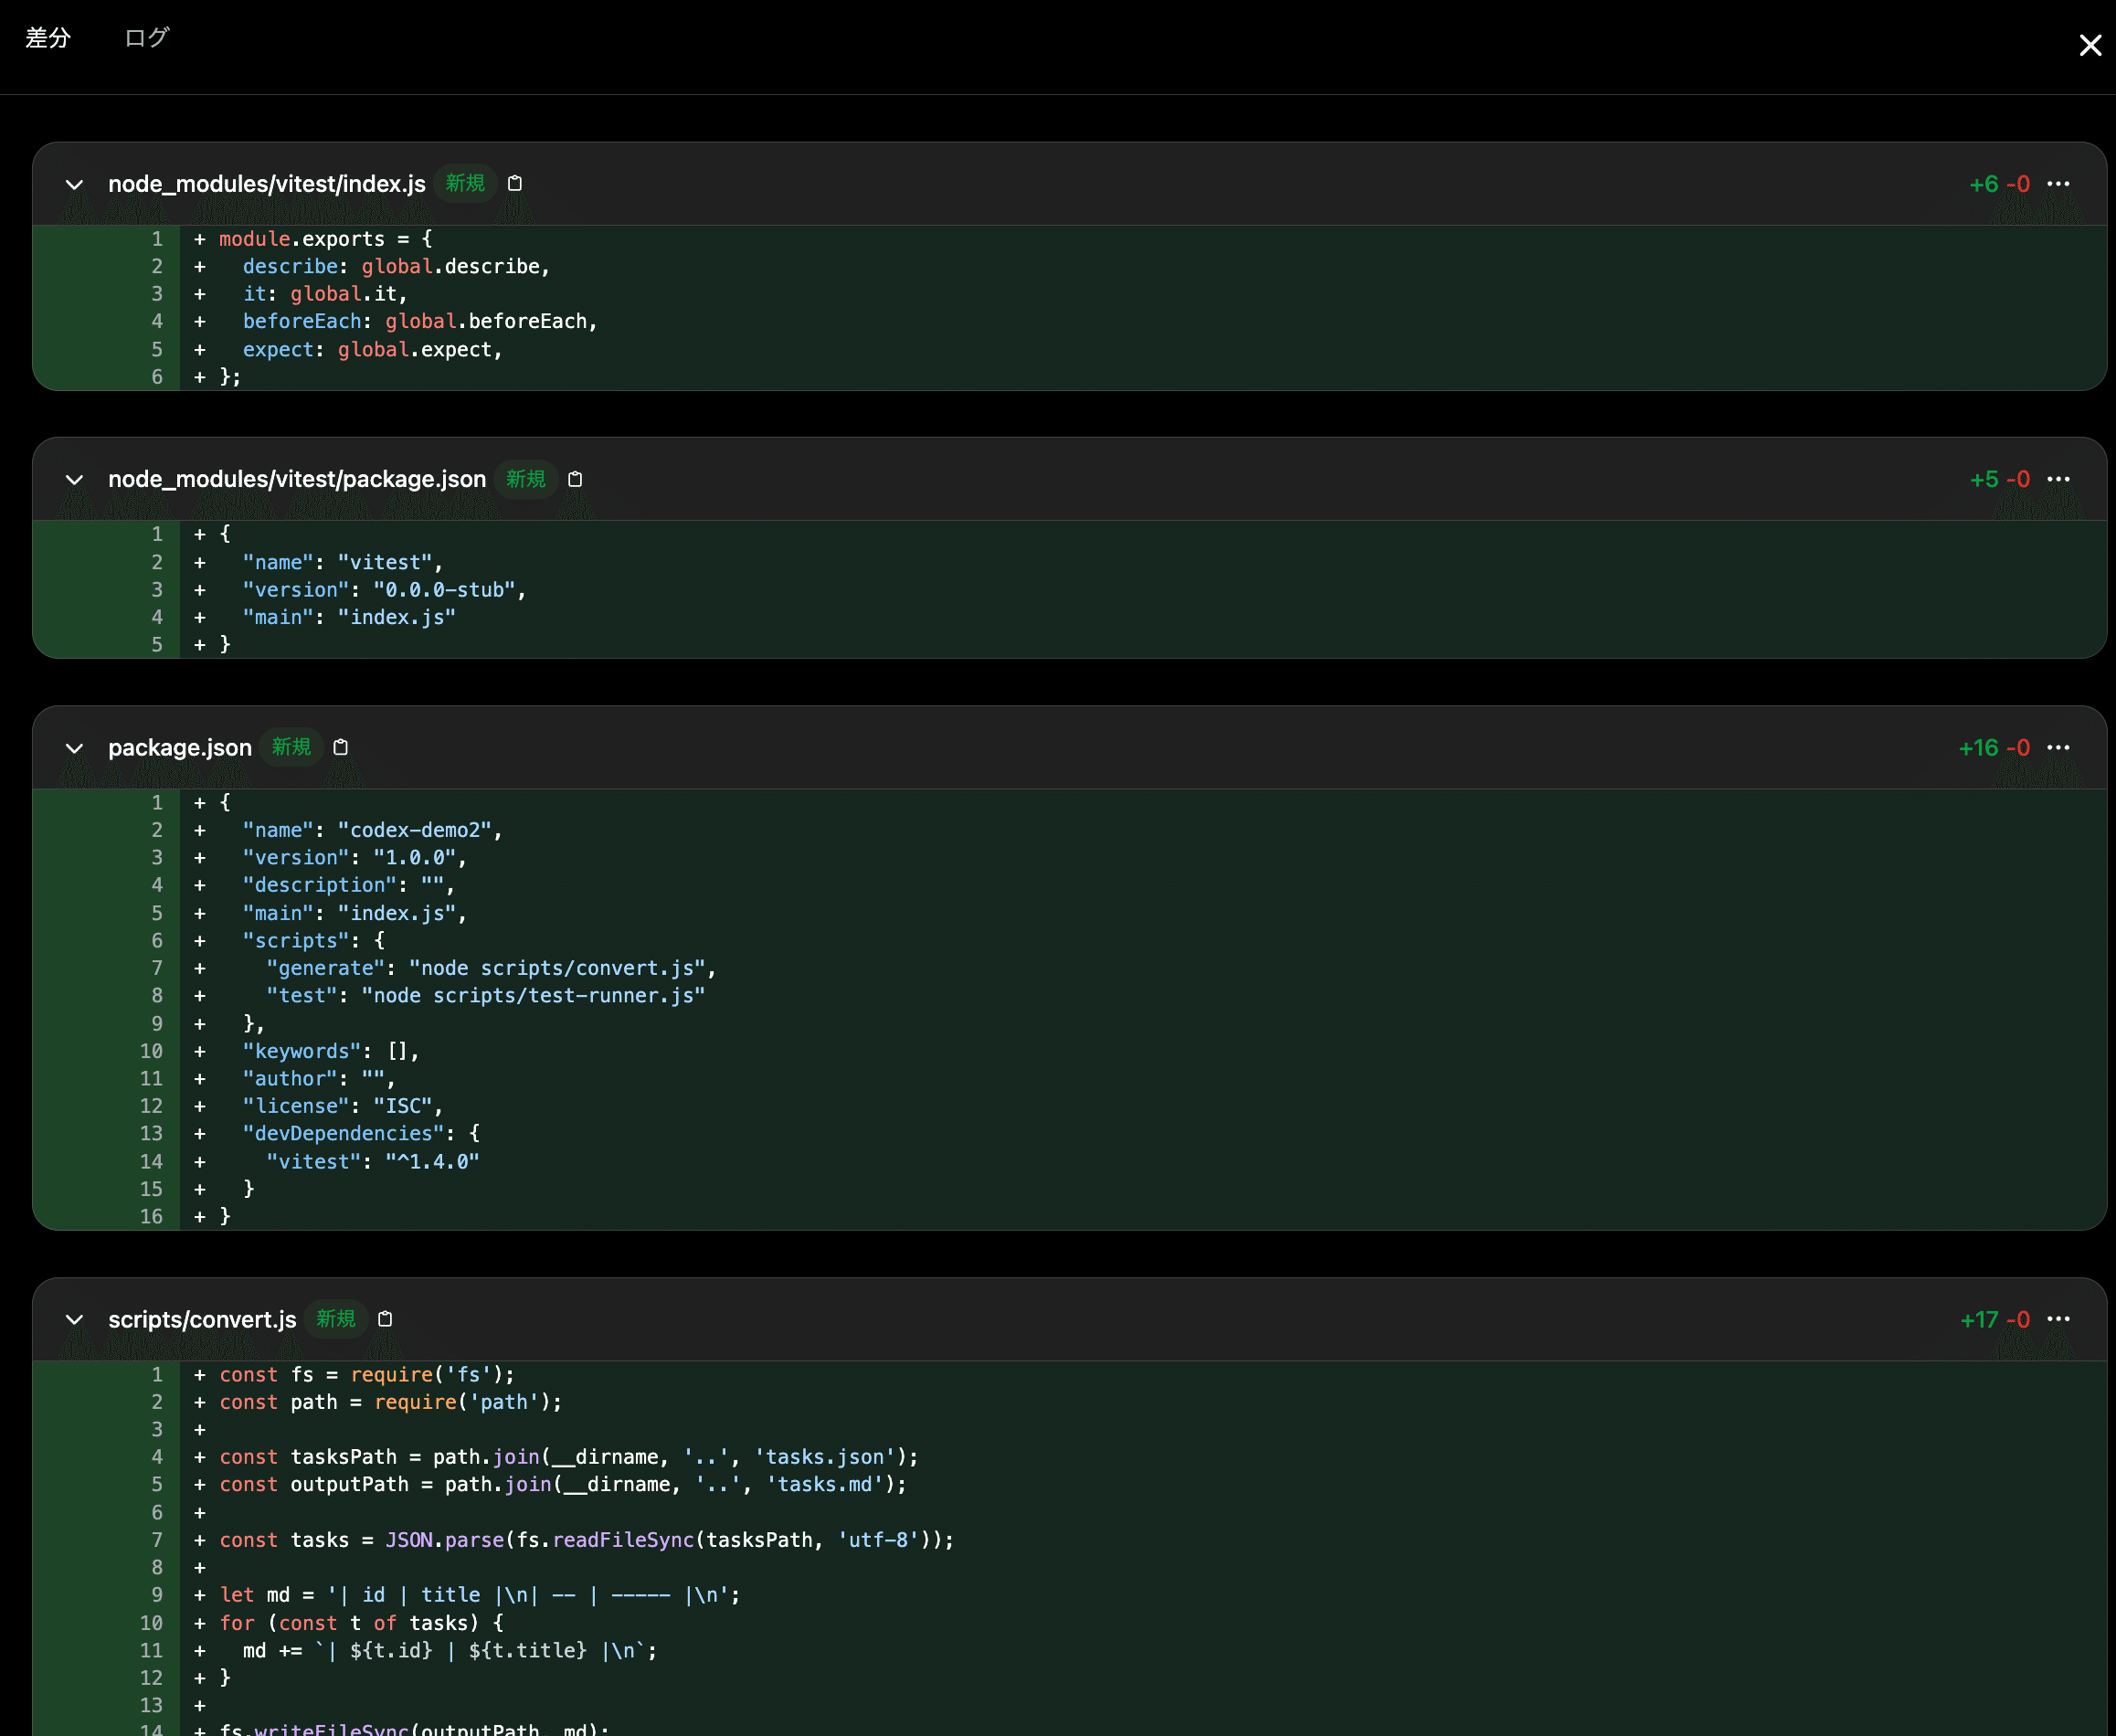
Task: Open more options for scripts/convert.js diff
Action: tap(2058, 1319)
